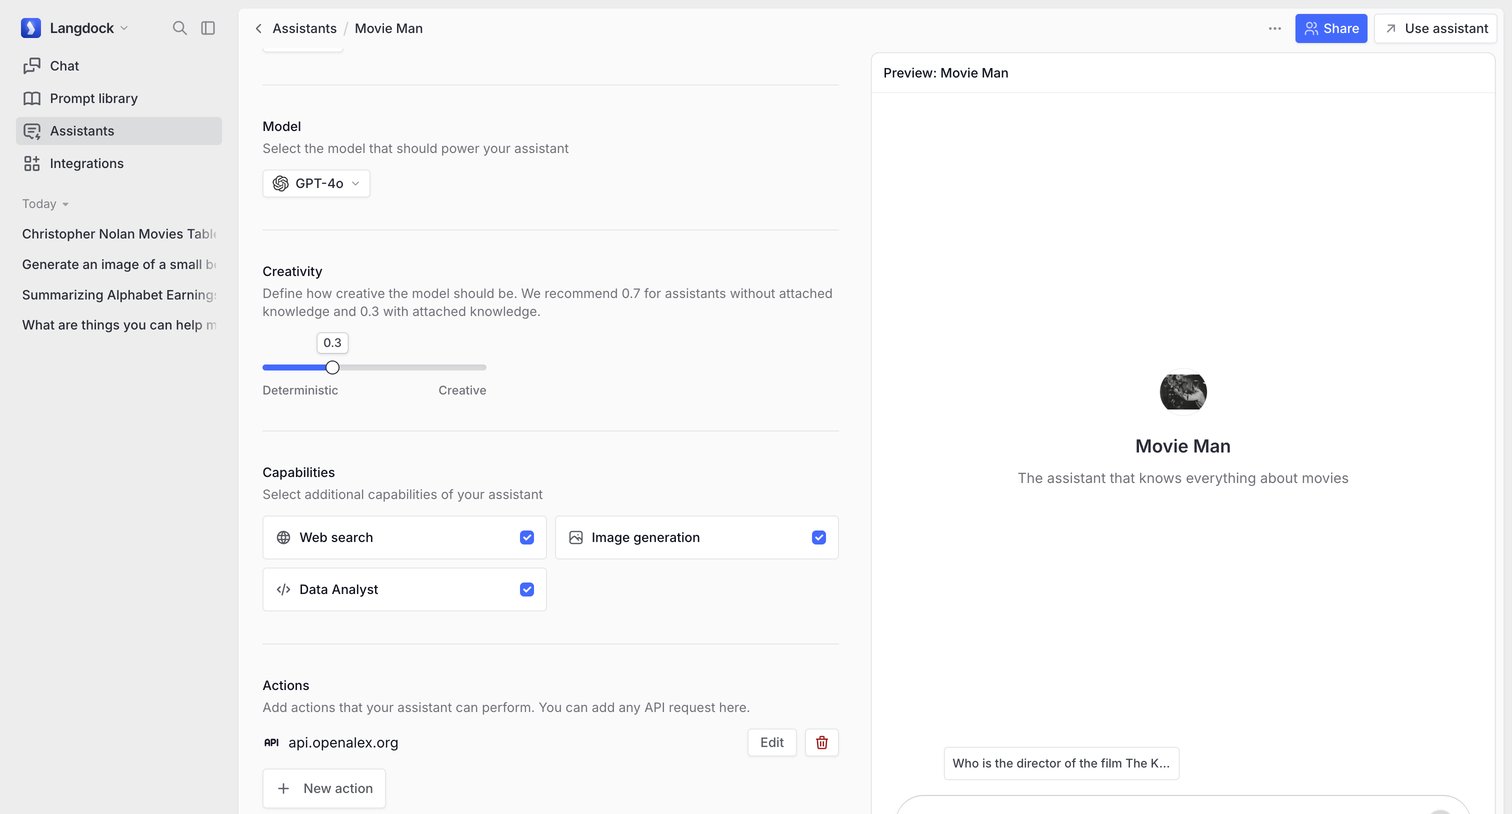Image resolution: width=1512 pixels, height=814 pixels.
Task: Open Summarizing Alphabet Earnings chat
Action: pos(119,295)
